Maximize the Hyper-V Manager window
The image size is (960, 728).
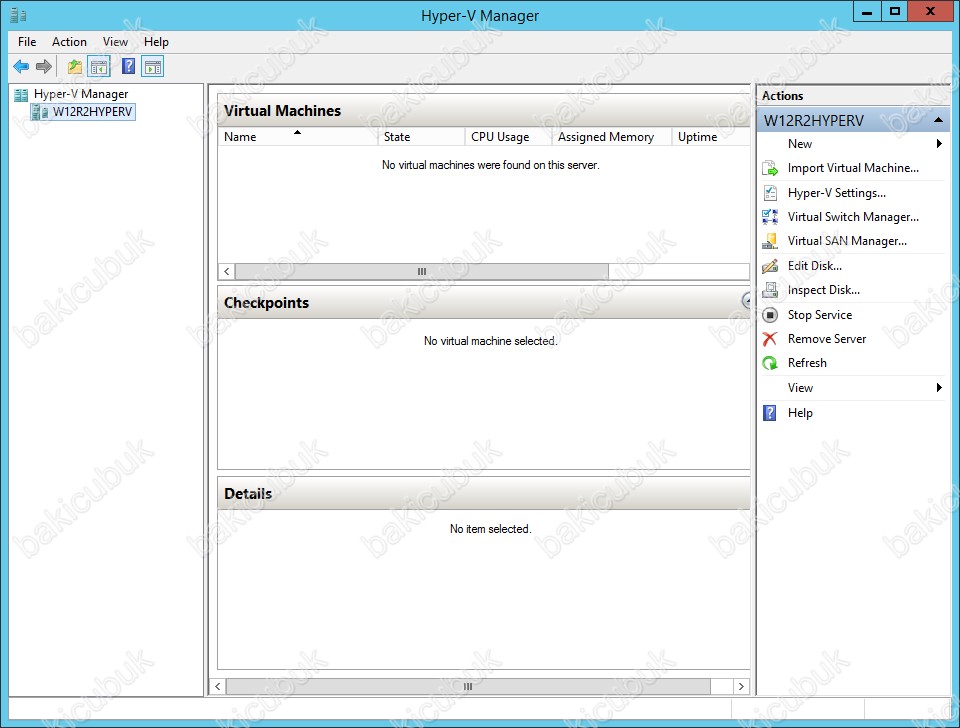(894, 12)
